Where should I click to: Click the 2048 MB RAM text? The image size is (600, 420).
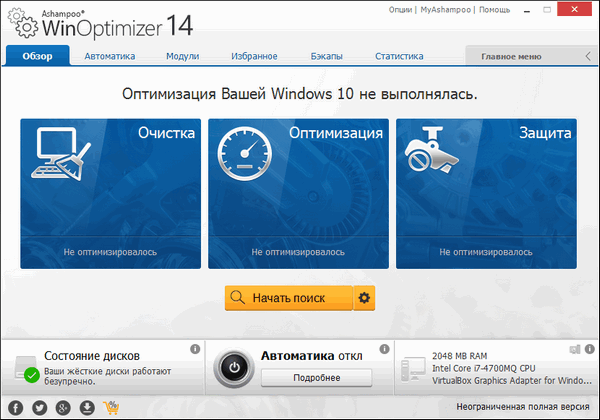(460, 356)
